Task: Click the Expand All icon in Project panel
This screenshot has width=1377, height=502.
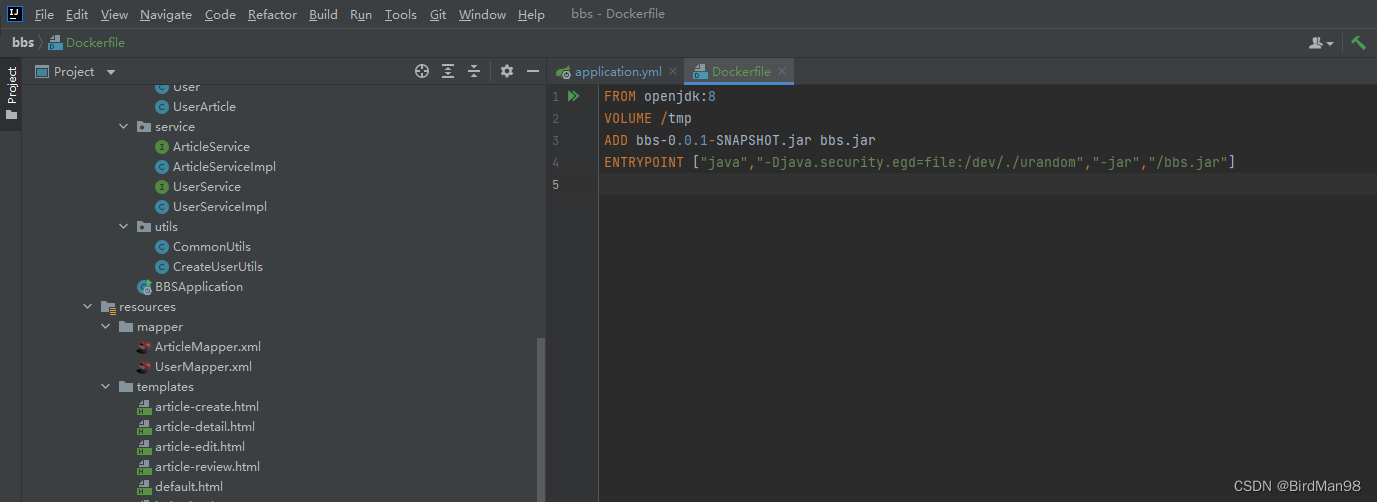Action: point(448,71)
